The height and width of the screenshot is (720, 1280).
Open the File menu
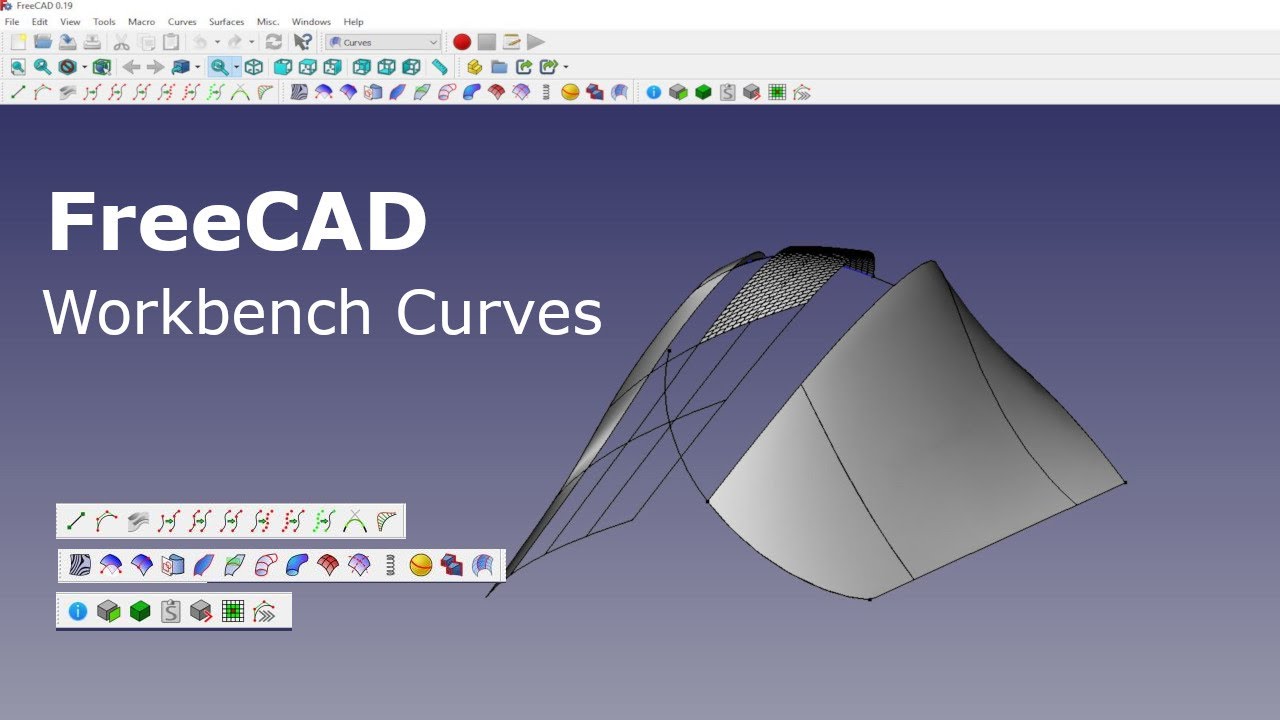coord(12,21)
